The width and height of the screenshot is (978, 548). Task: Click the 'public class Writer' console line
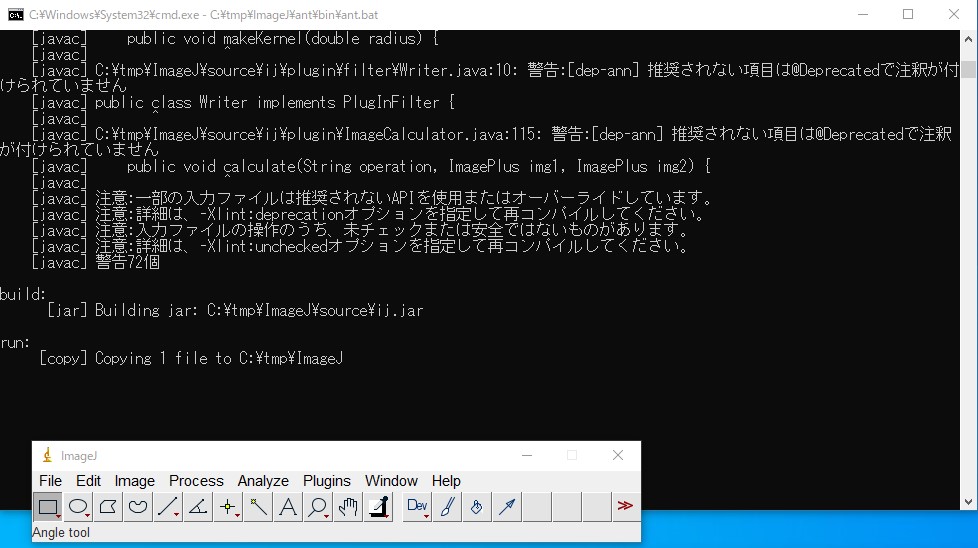coord(243,102)
